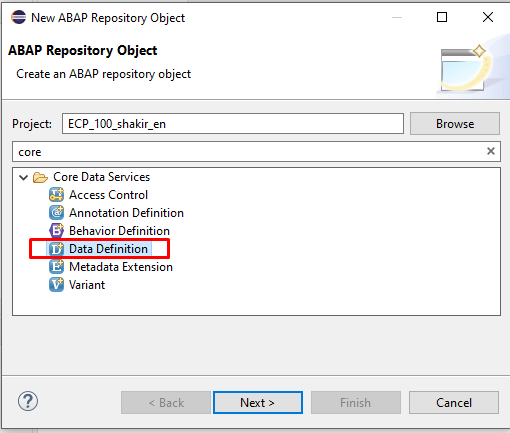Click the Core Data Services folder icon
The image size is (510, 433).
(x=40, y=177)
